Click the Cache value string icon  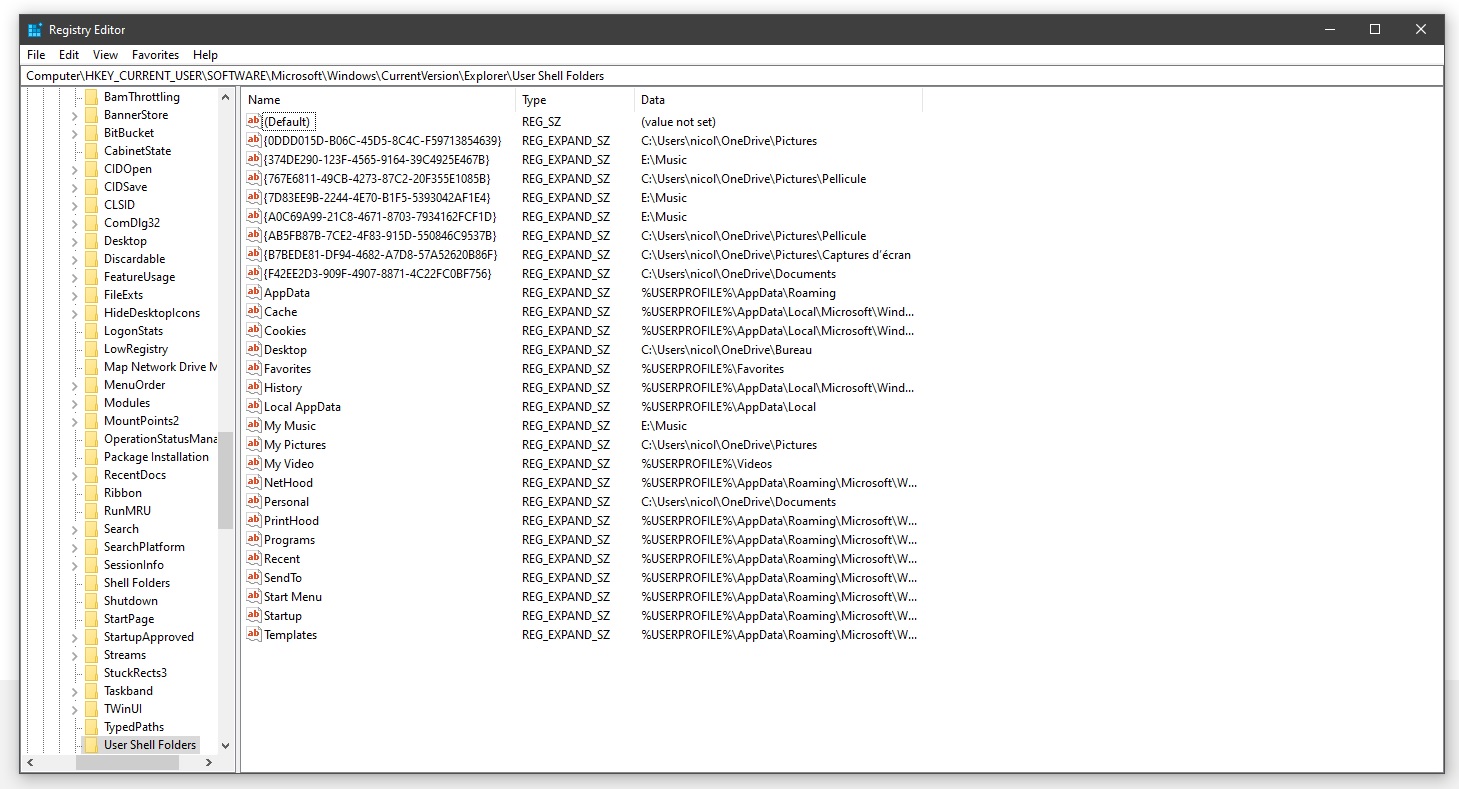[x=253, y=312]
